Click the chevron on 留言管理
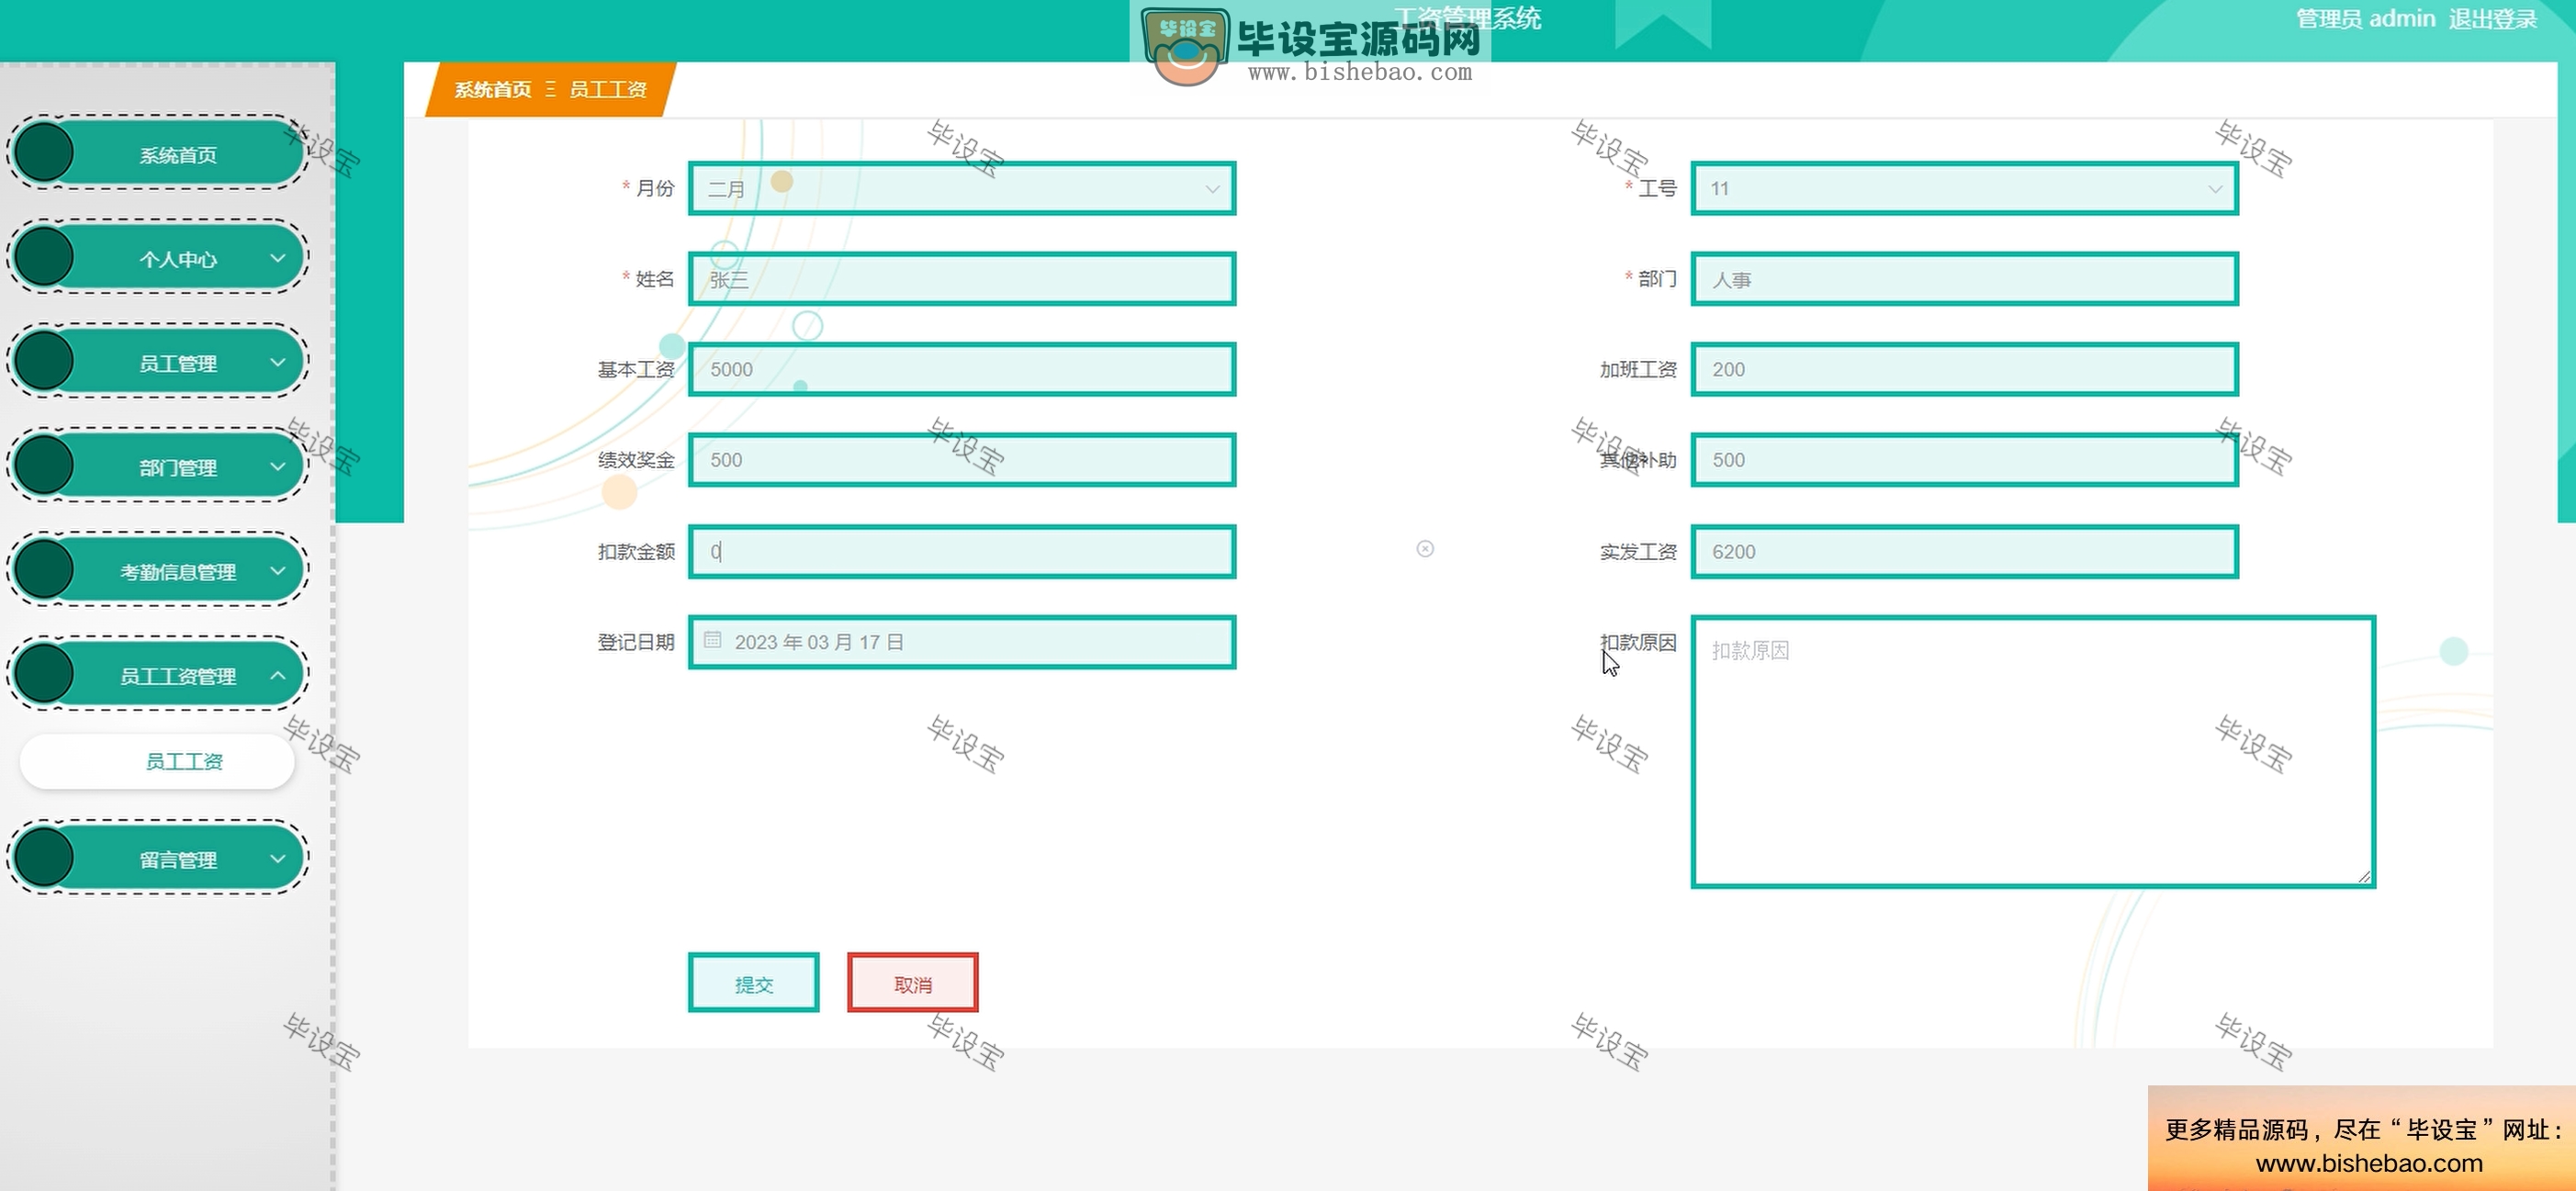The height and width of the screenshot is (1191, 2576). click(278, 858)
